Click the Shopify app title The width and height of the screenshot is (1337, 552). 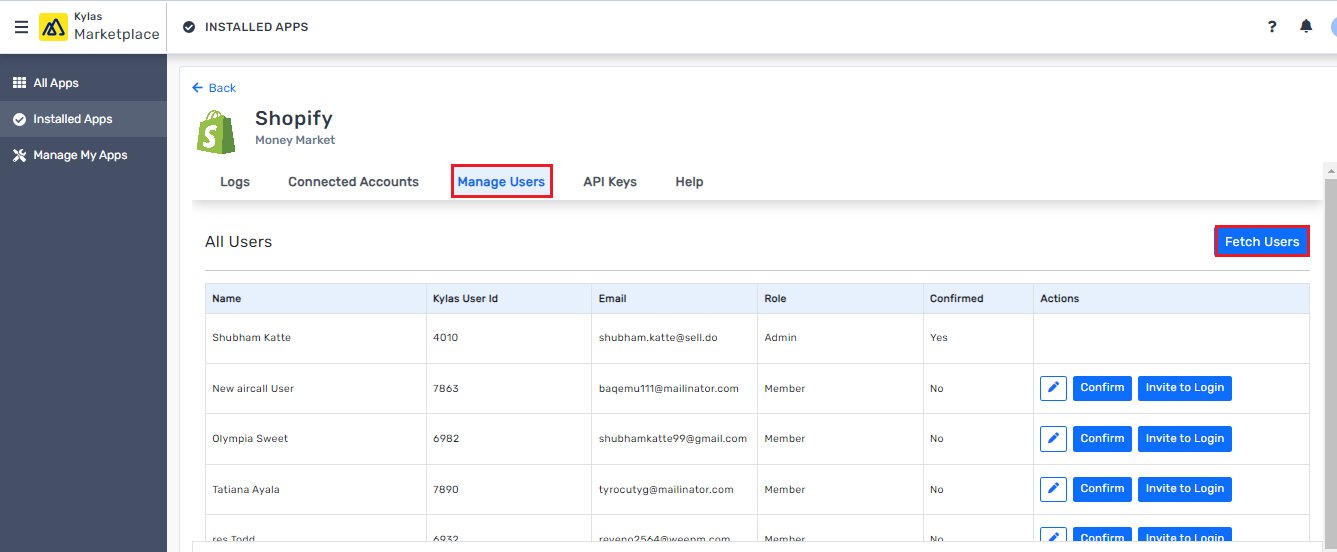pyautogui.click(x=293, y=119)
